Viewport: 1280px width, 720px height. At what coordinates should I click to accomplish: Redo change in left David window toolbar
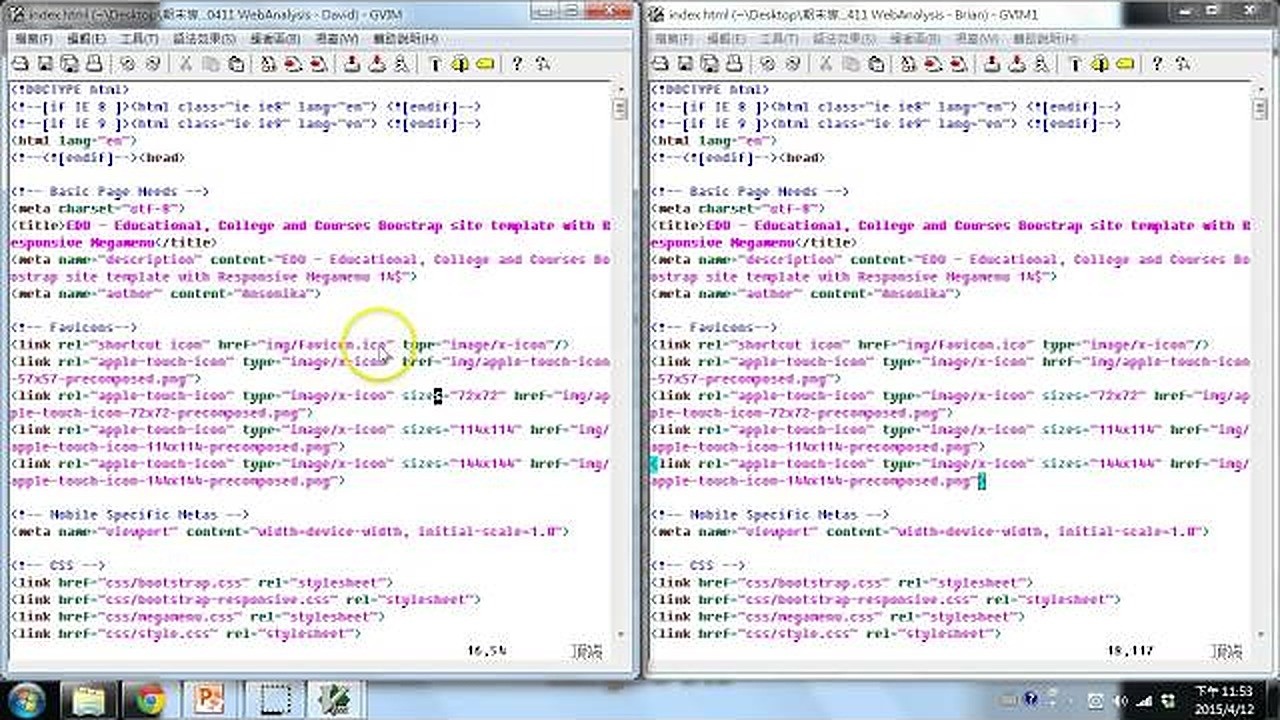[x=152, y=63]
